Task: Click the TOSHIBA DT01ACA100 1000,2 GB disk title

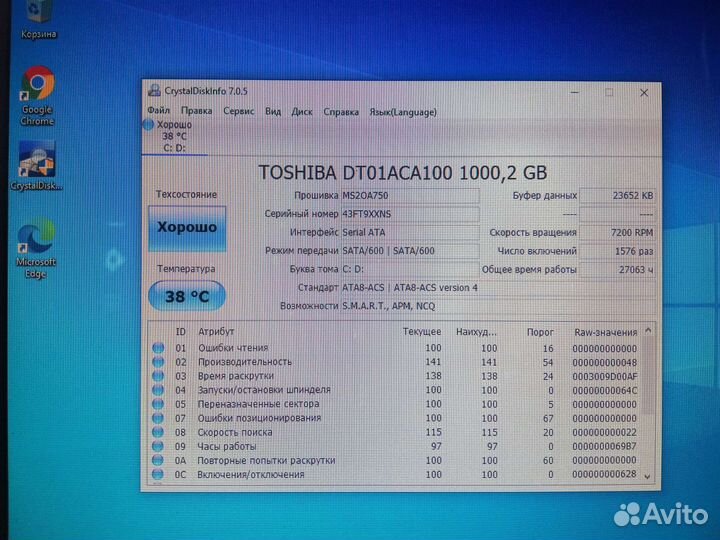Action: coord(403,173)
